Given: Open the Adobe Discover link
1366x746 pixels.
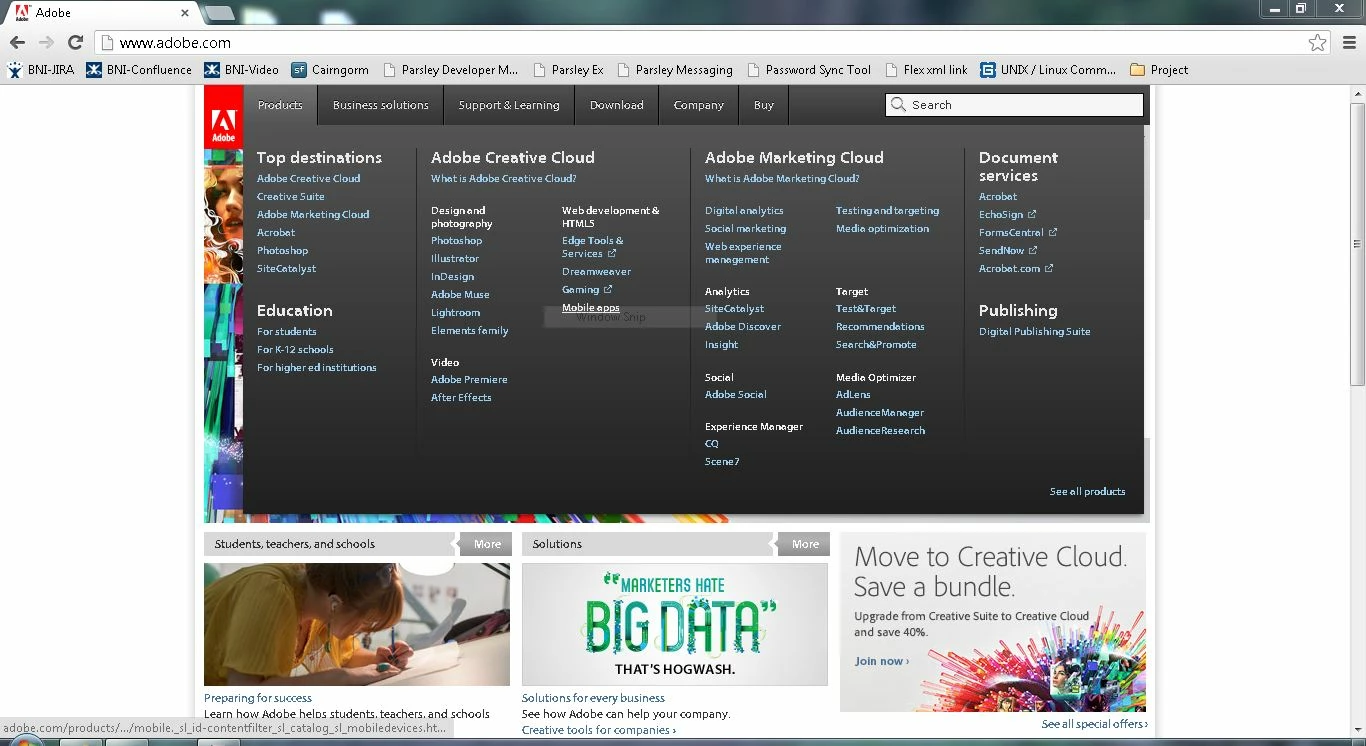Looking at the screenshot, I should point(743,327).
